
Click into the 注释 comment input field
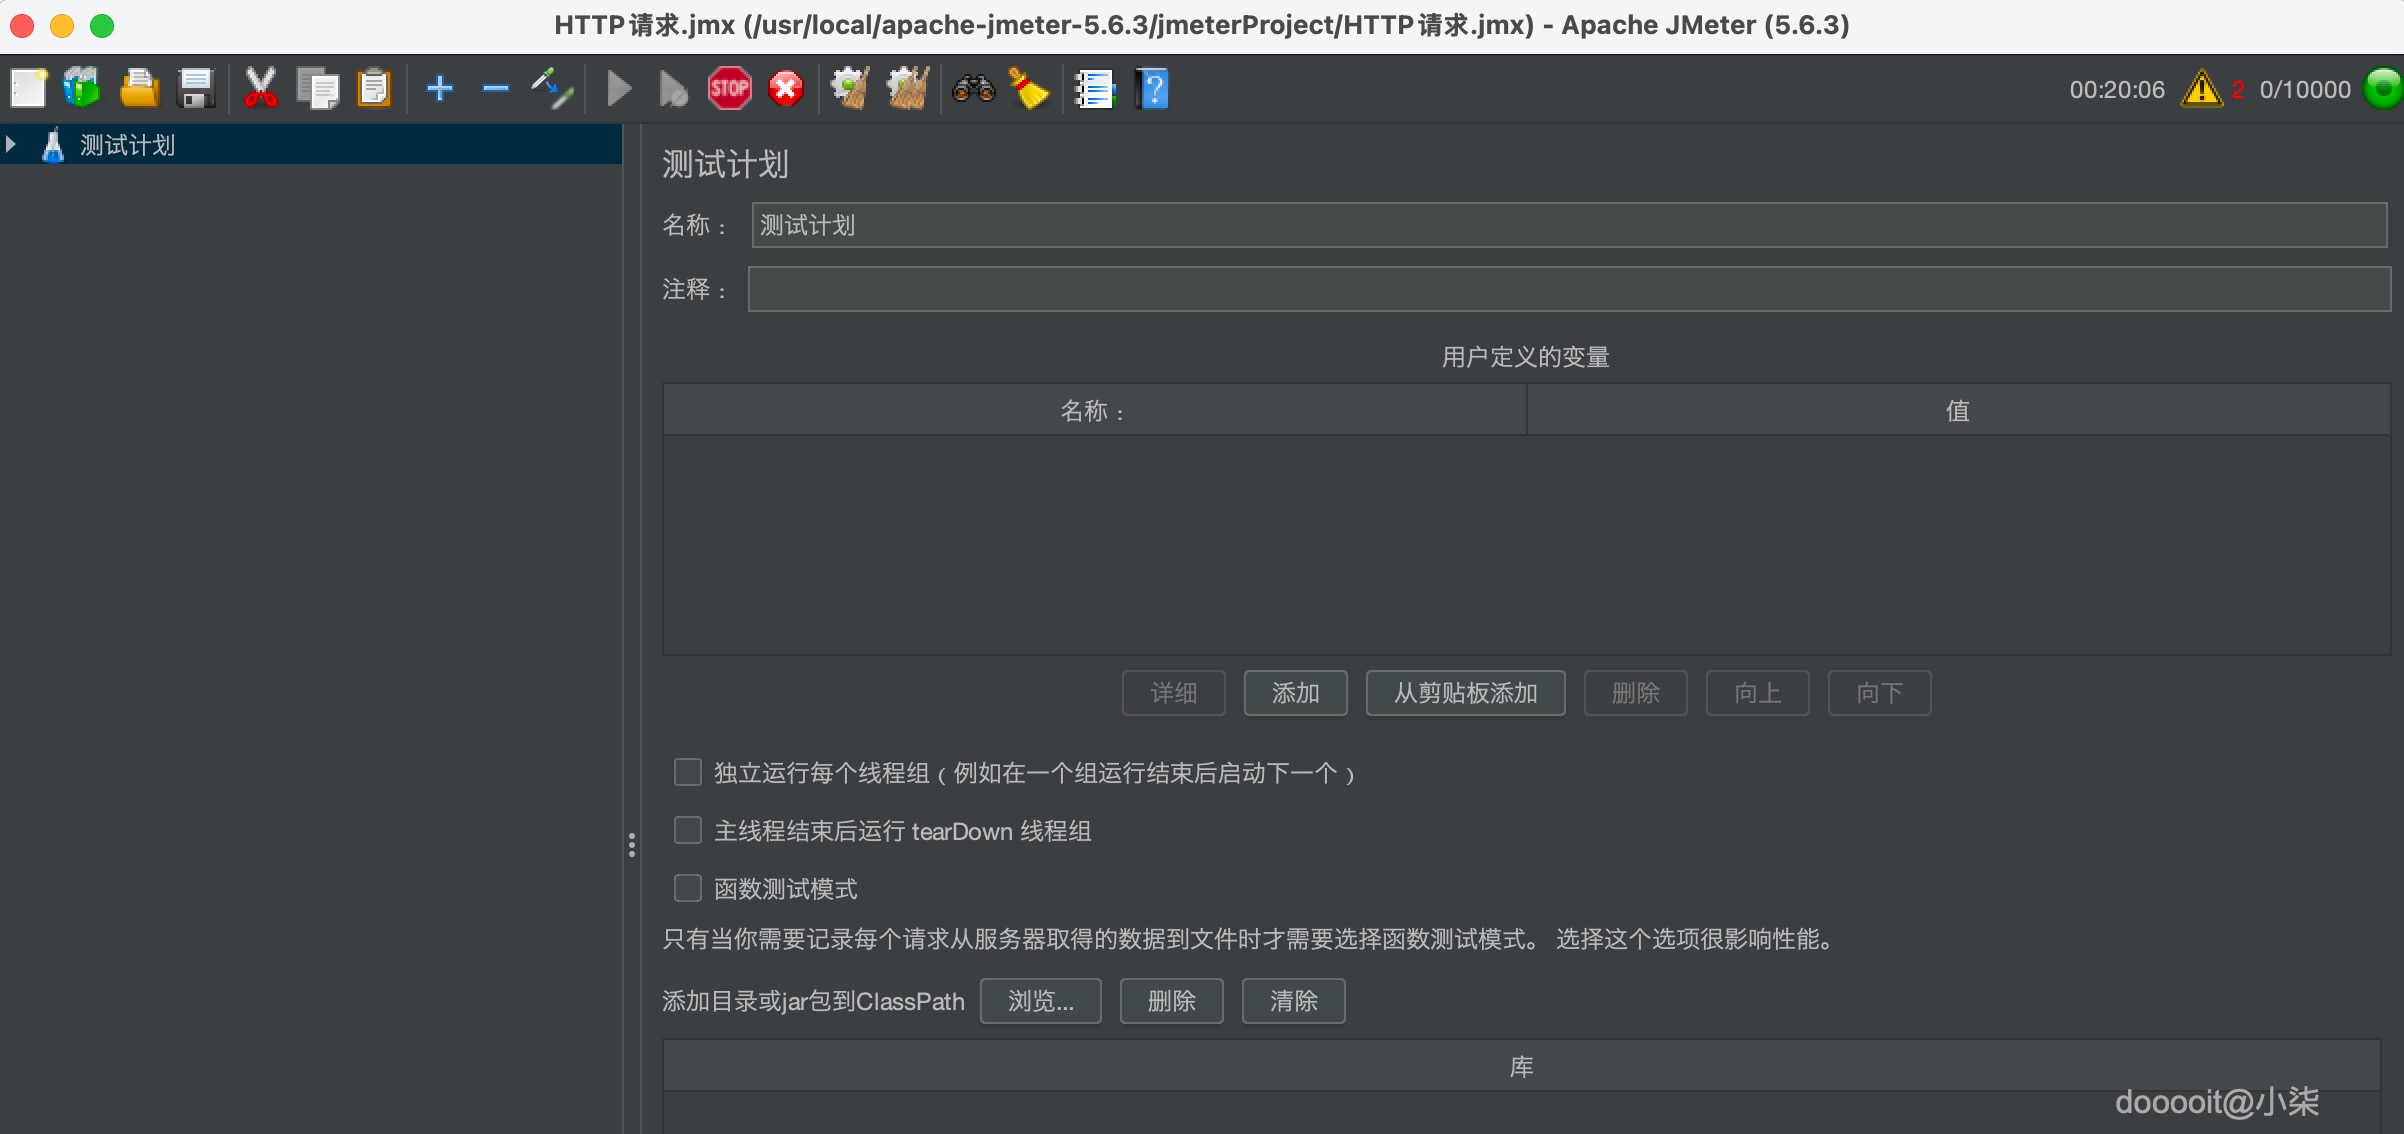(x=1400, y=289)
